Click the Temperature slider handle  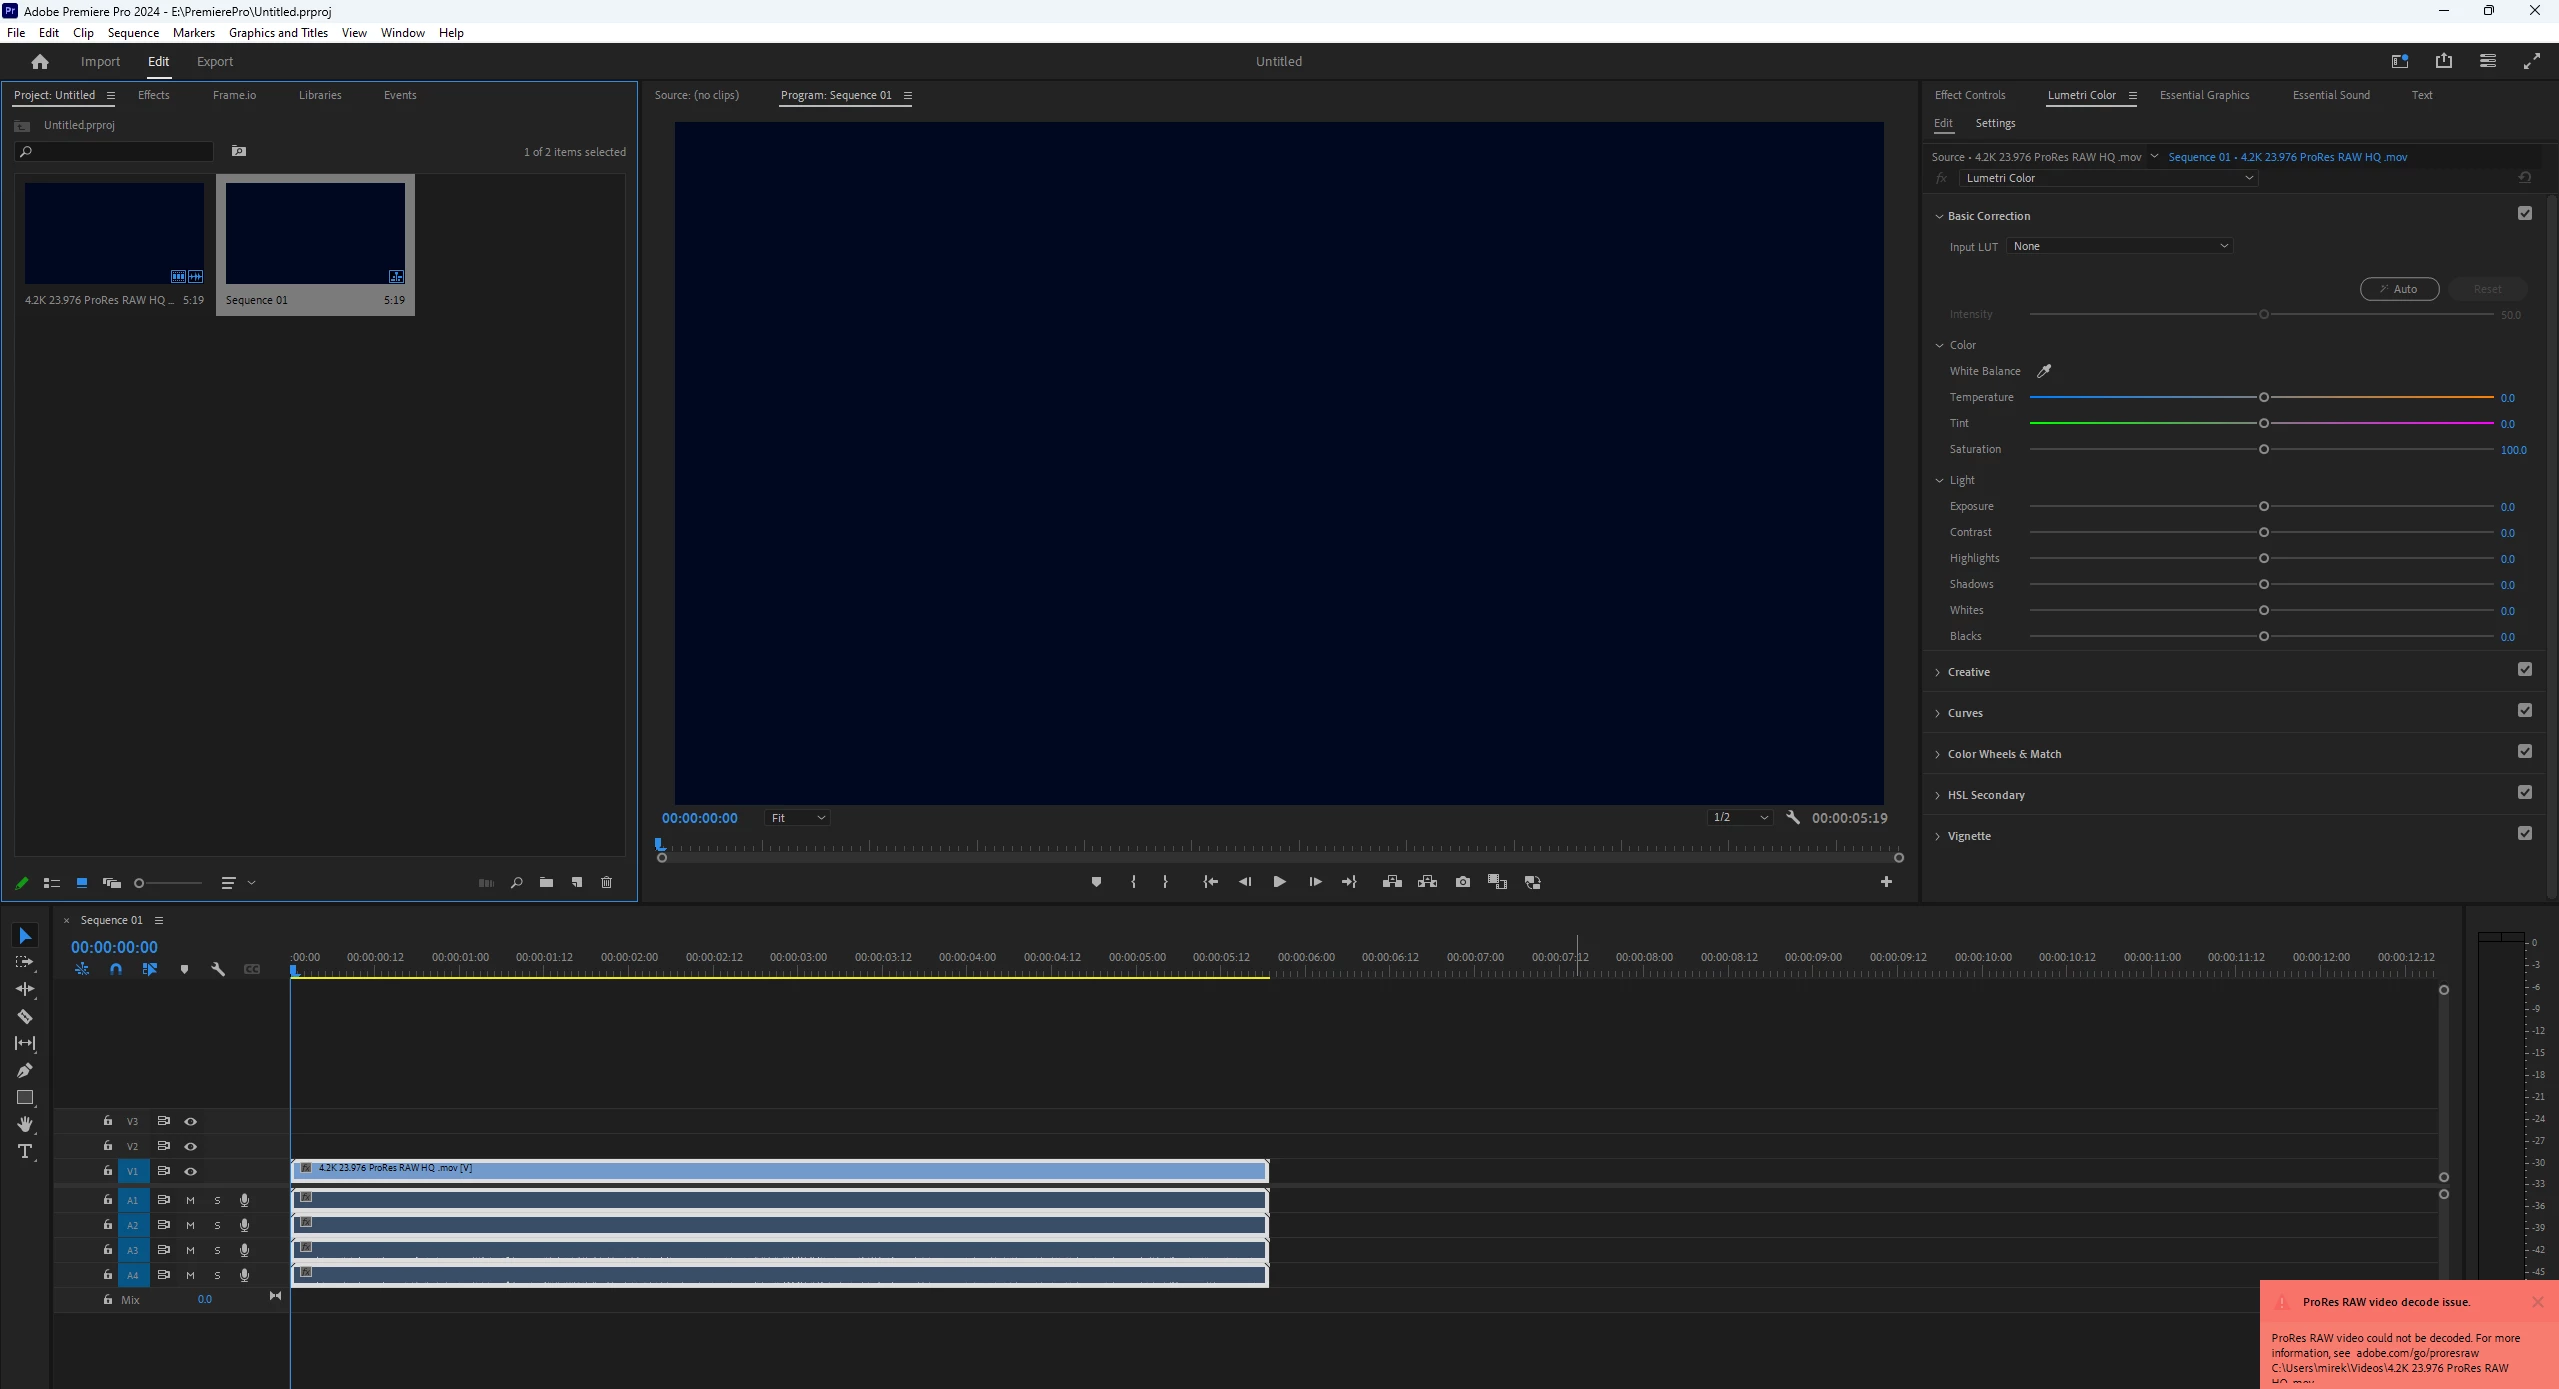tap(2263, 397)
